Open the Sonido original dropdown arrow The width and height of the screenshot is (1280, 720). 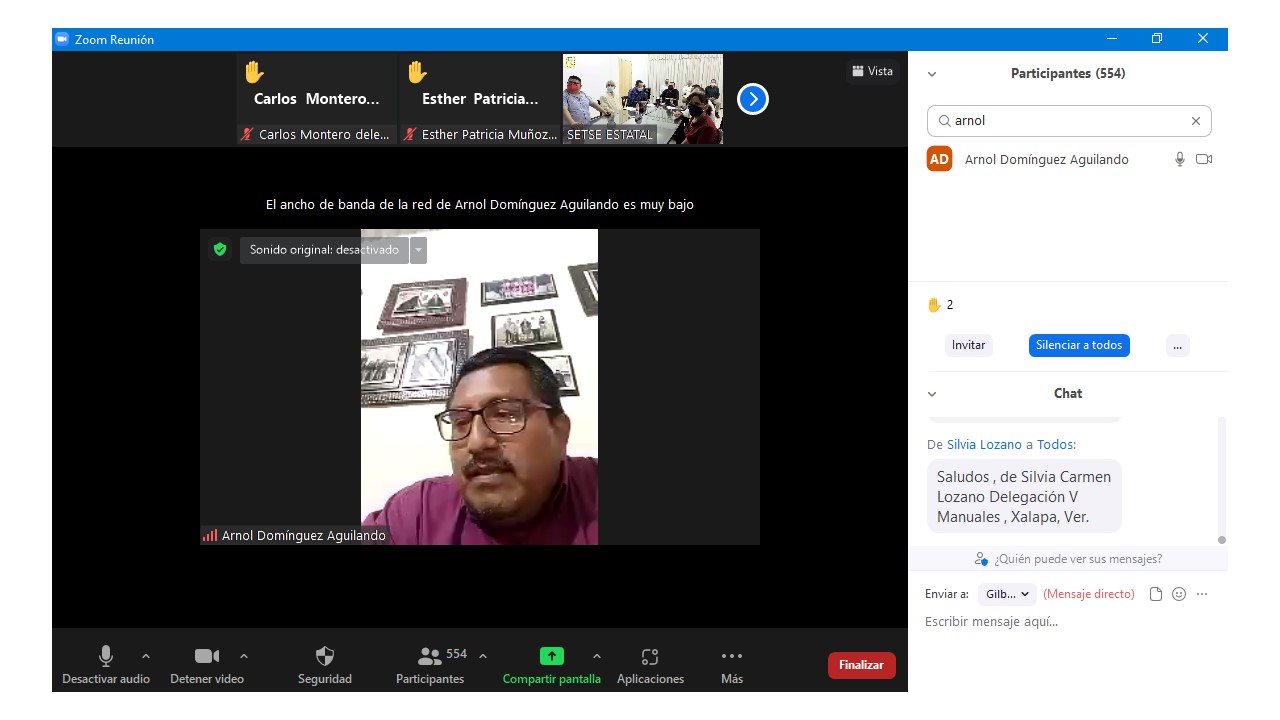(x=418, y=250)
